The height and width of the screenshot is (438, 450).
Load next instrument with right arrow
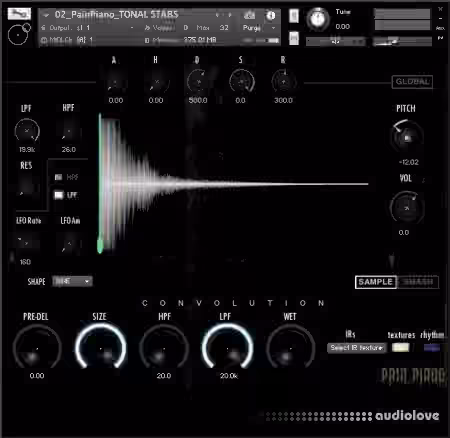pos(229,15)
